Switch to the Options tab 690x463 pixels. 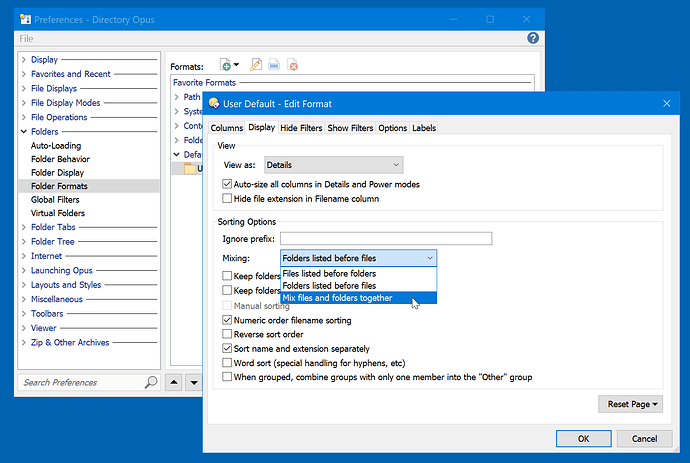click(x=393, y=128)
